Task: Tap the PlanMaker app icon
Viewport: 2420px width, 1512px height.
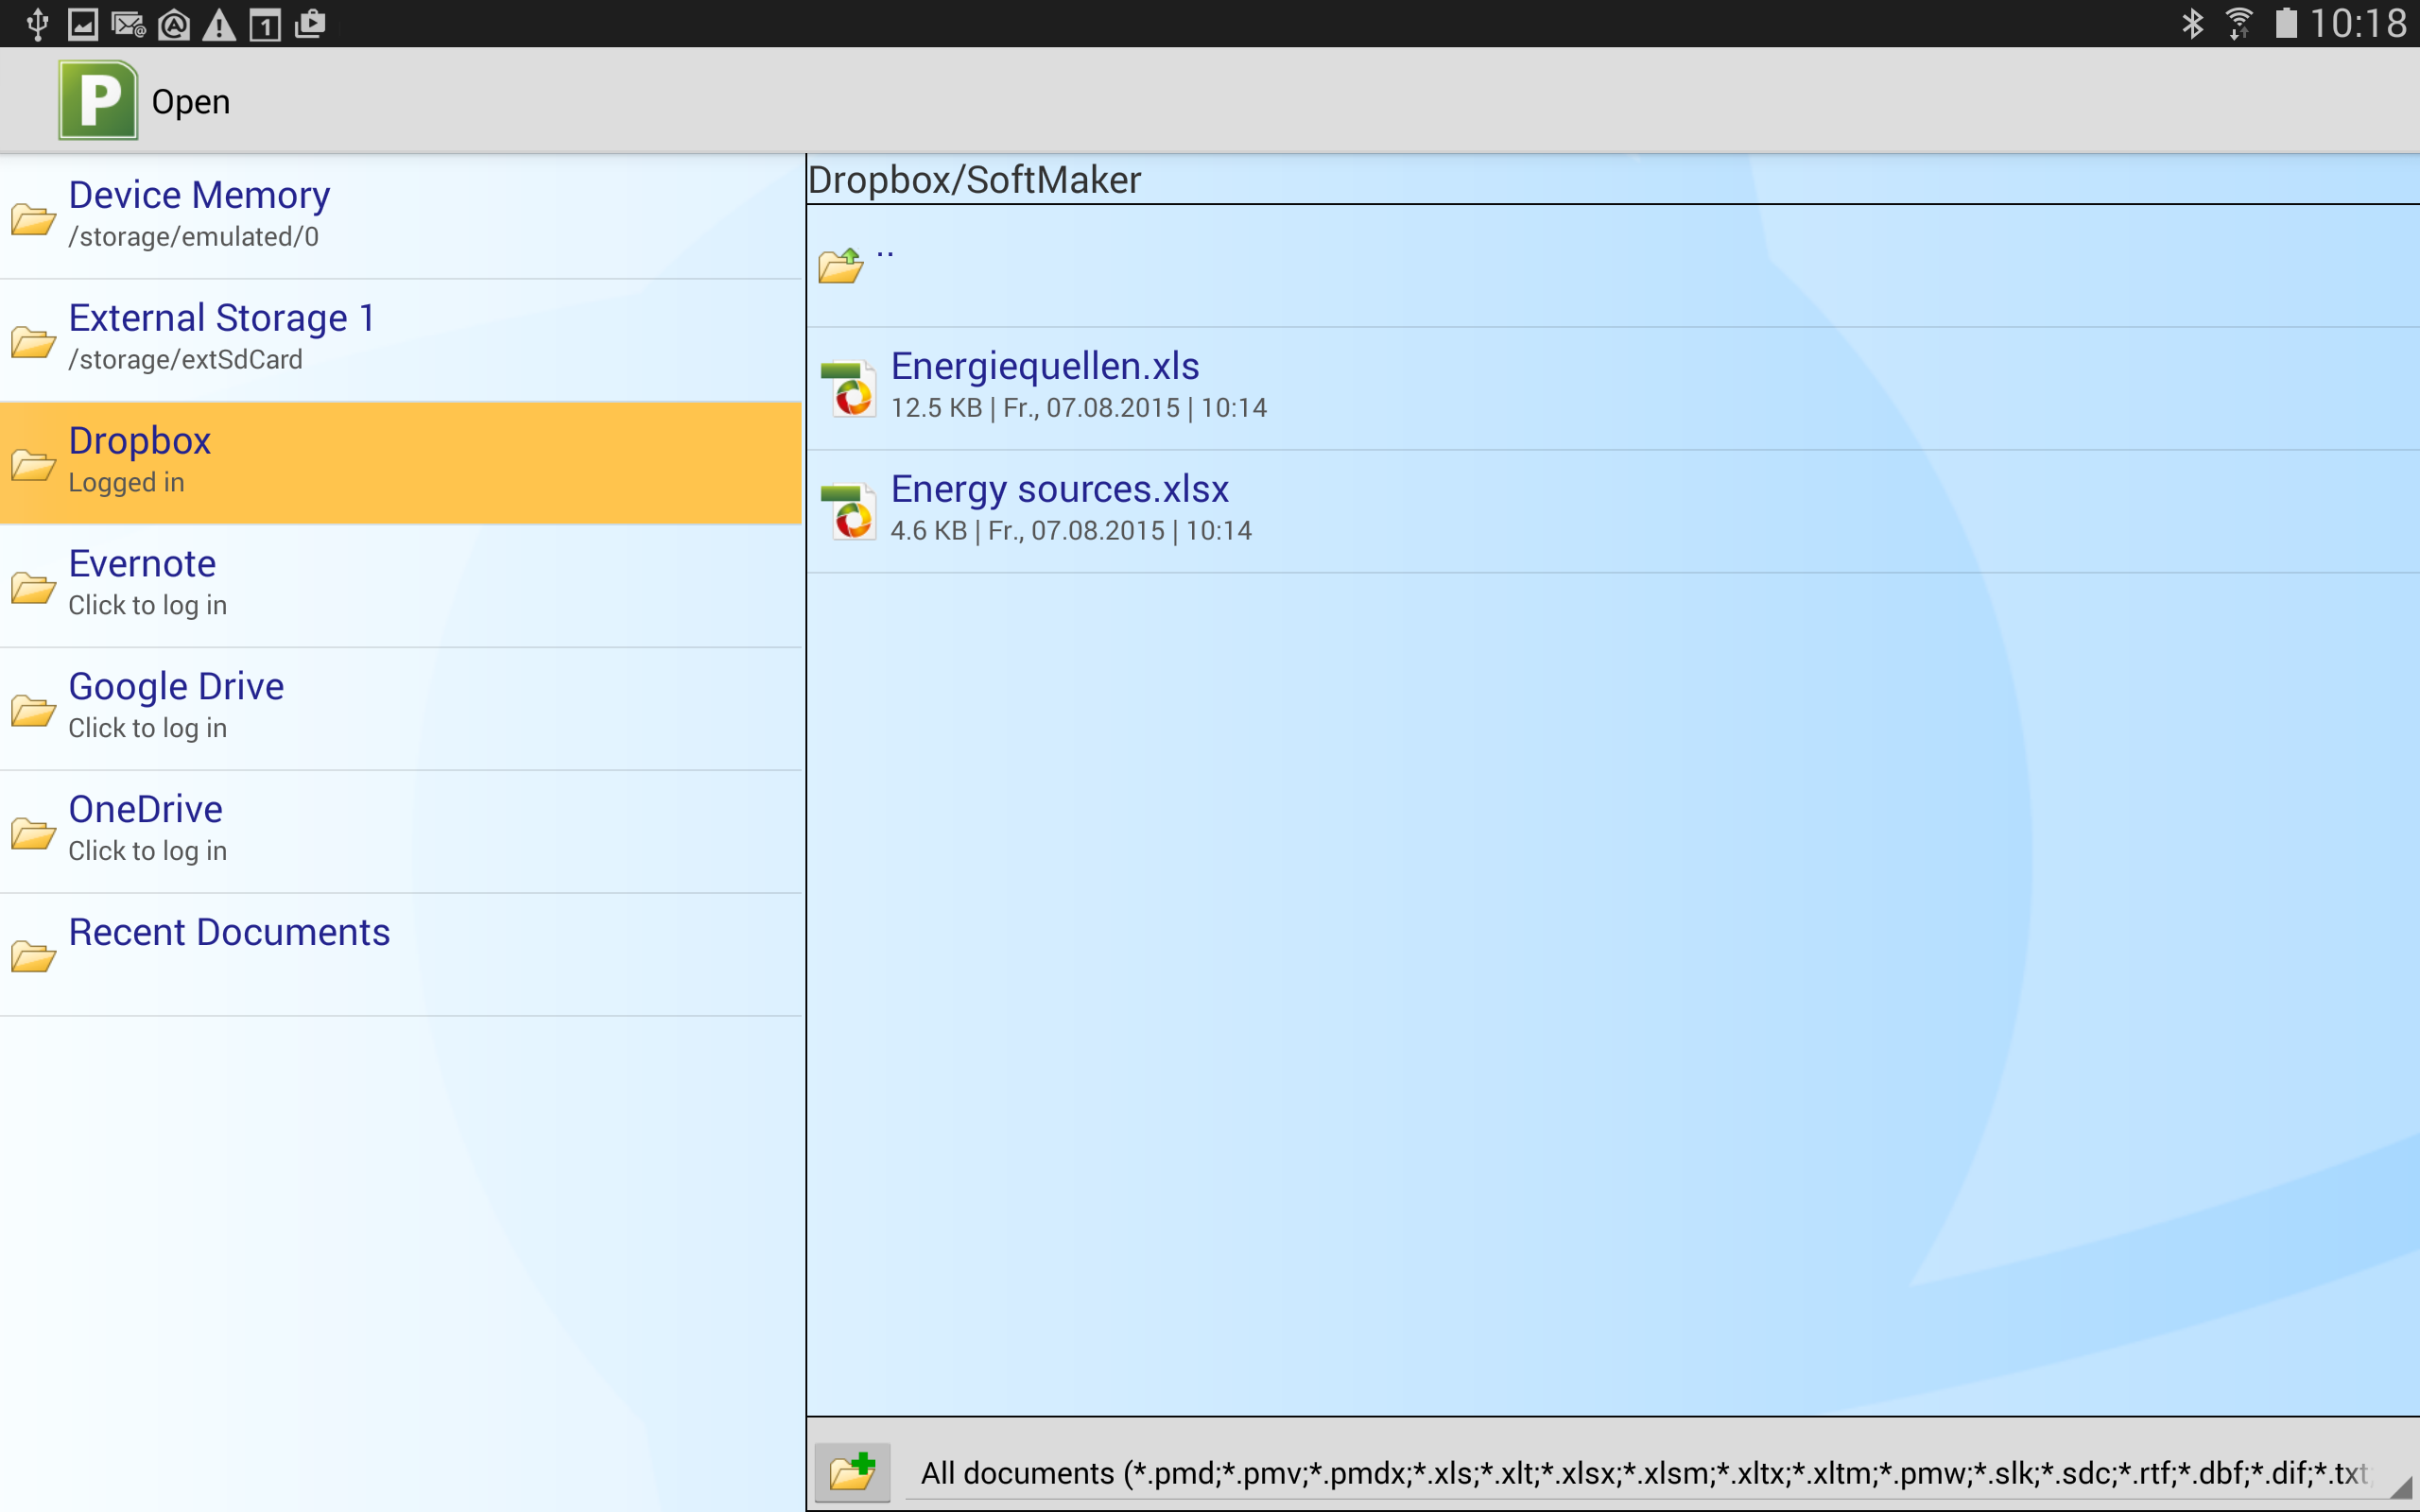Action: [x=97, y=100]
